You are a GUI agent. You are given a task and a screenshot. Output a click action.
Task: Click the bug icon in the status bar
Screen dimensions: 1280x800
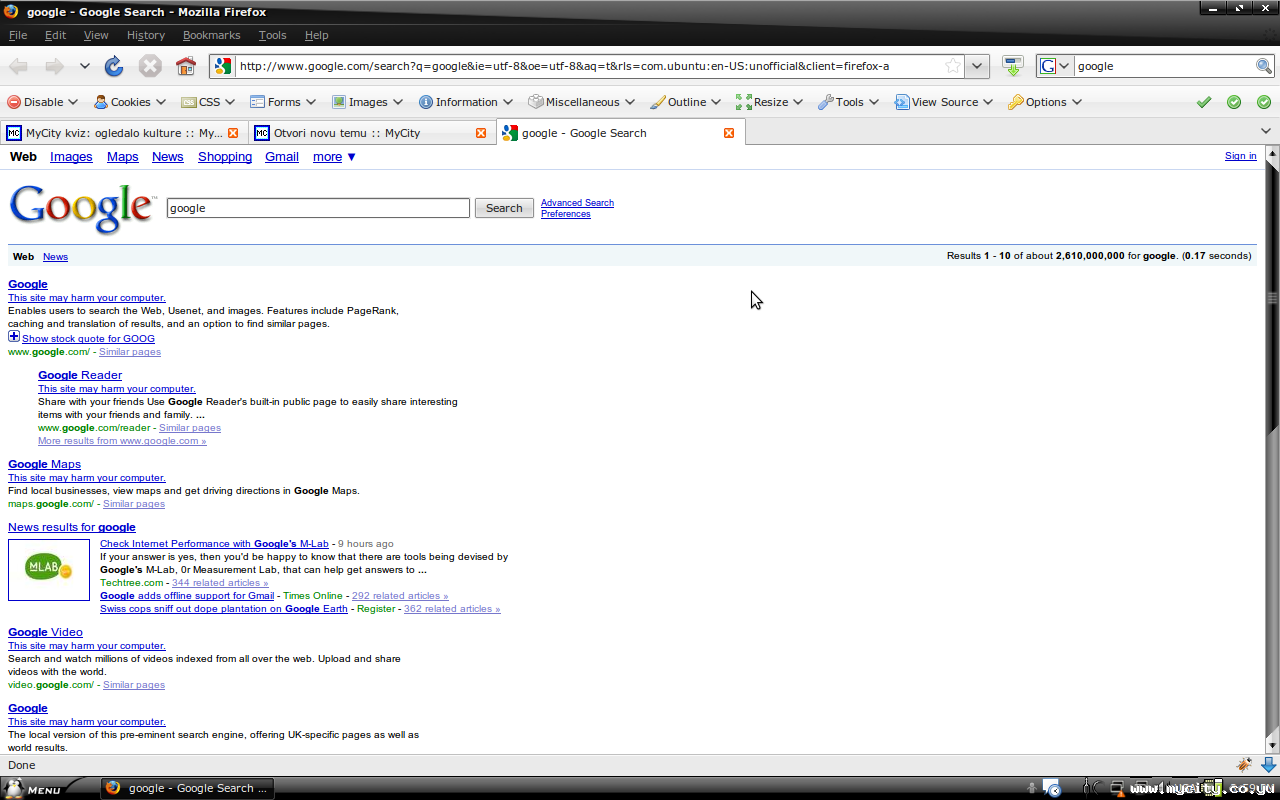click(x=1244, y=765)
